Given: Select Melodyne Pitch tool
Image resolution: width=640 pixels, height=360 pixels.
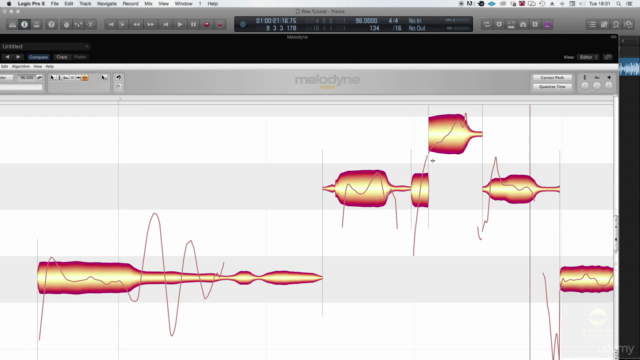Looking at the screenshot, I should click(59, 78).
